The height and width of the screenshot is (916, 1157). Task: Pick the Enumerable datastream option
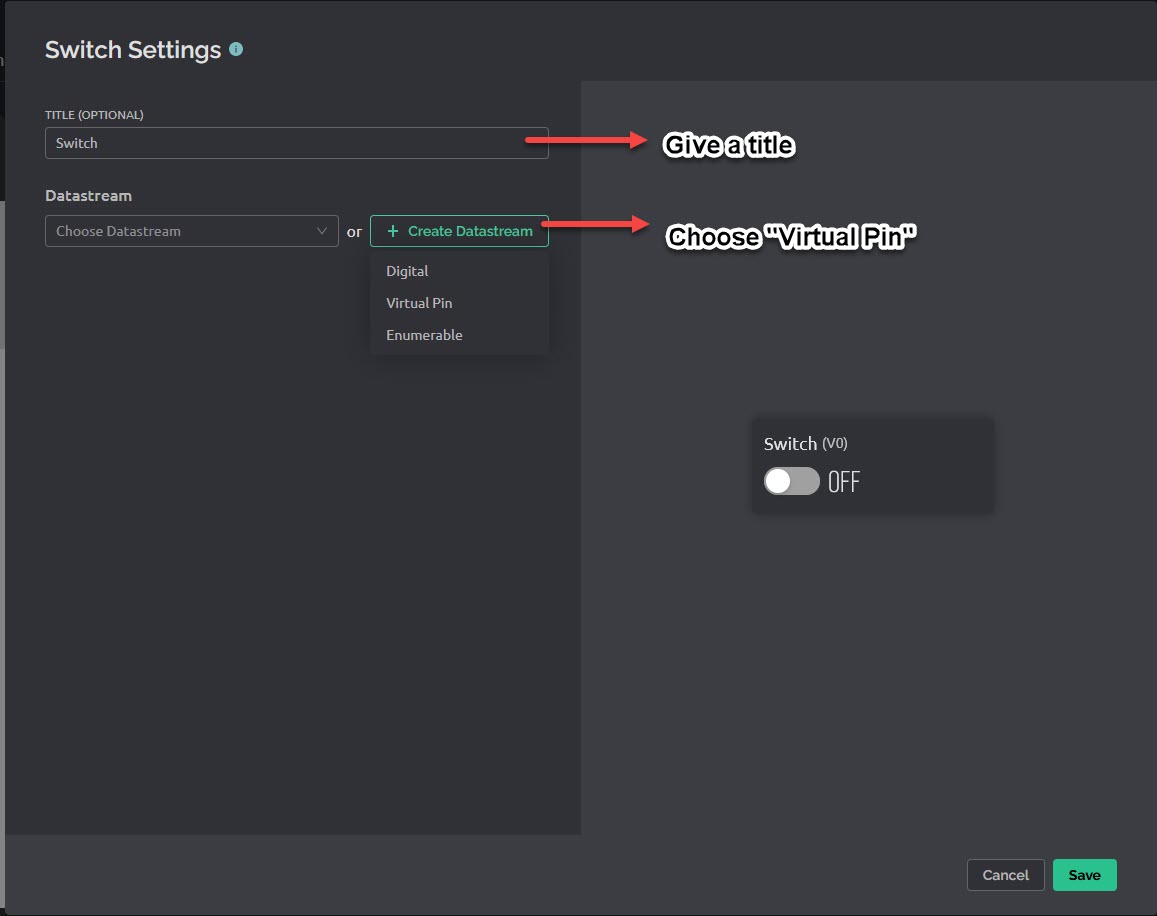tap(424, 335)
